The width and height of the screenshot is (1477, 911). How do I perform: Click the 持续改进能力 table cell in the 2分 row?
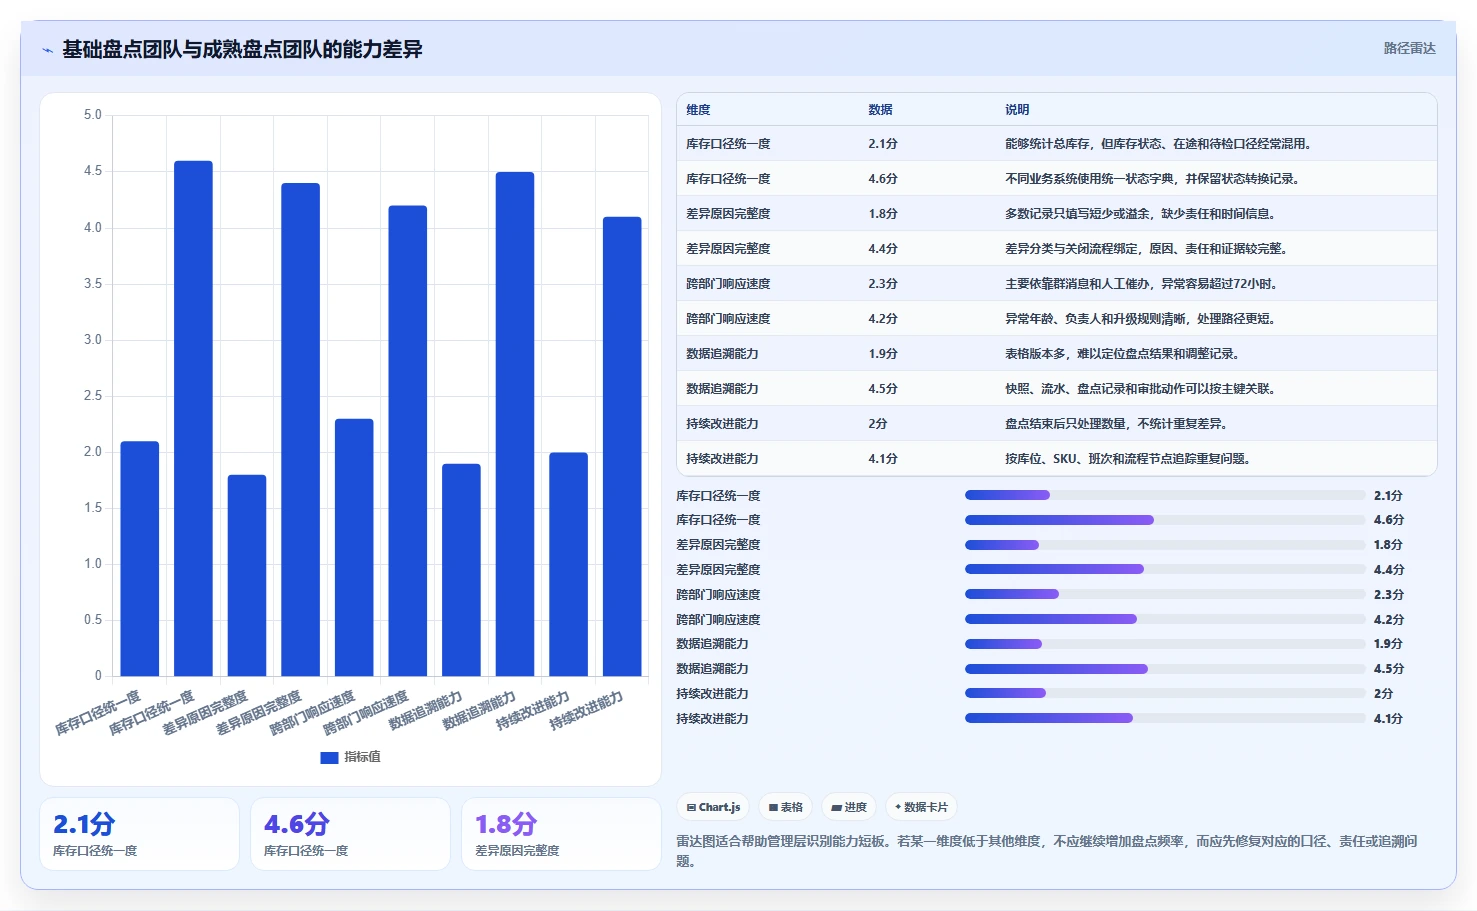(722, 424)
